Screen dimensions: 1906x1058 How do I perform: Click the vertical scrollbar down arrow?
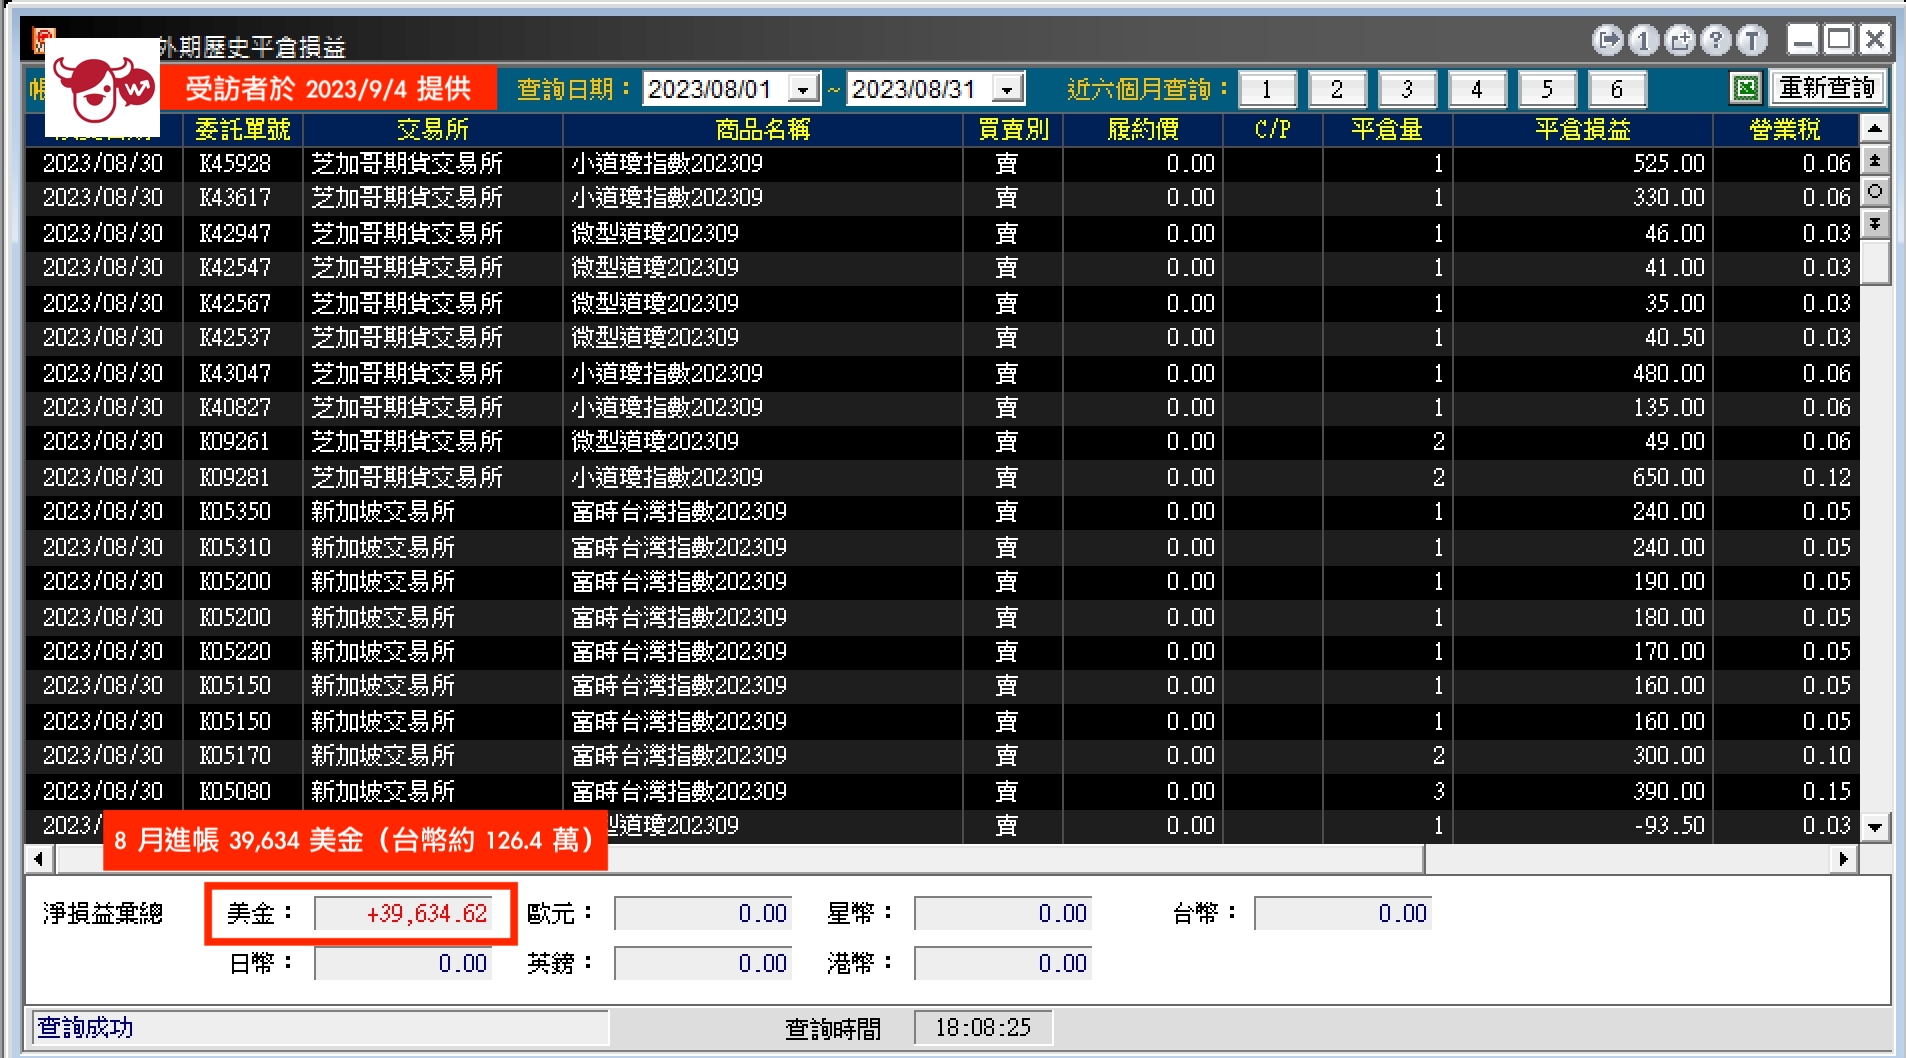point(1875,827)
